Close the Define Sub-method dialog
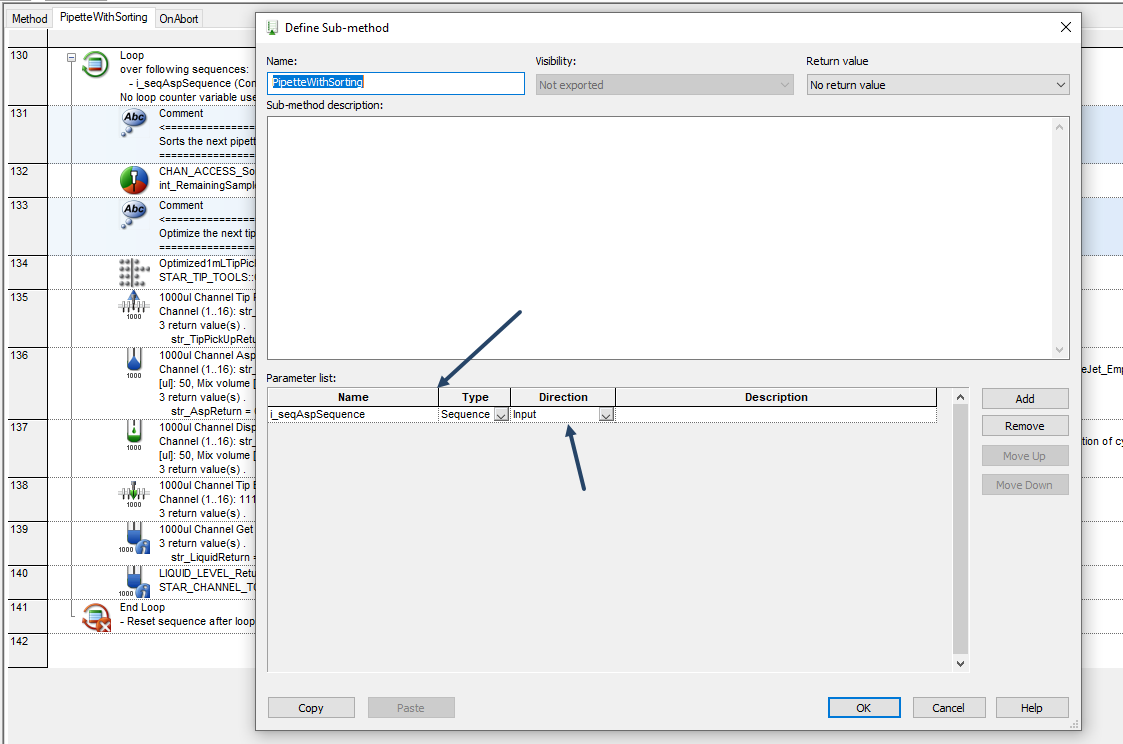This screenshot has width=1123, height=744. click(x=1066, y=27)
